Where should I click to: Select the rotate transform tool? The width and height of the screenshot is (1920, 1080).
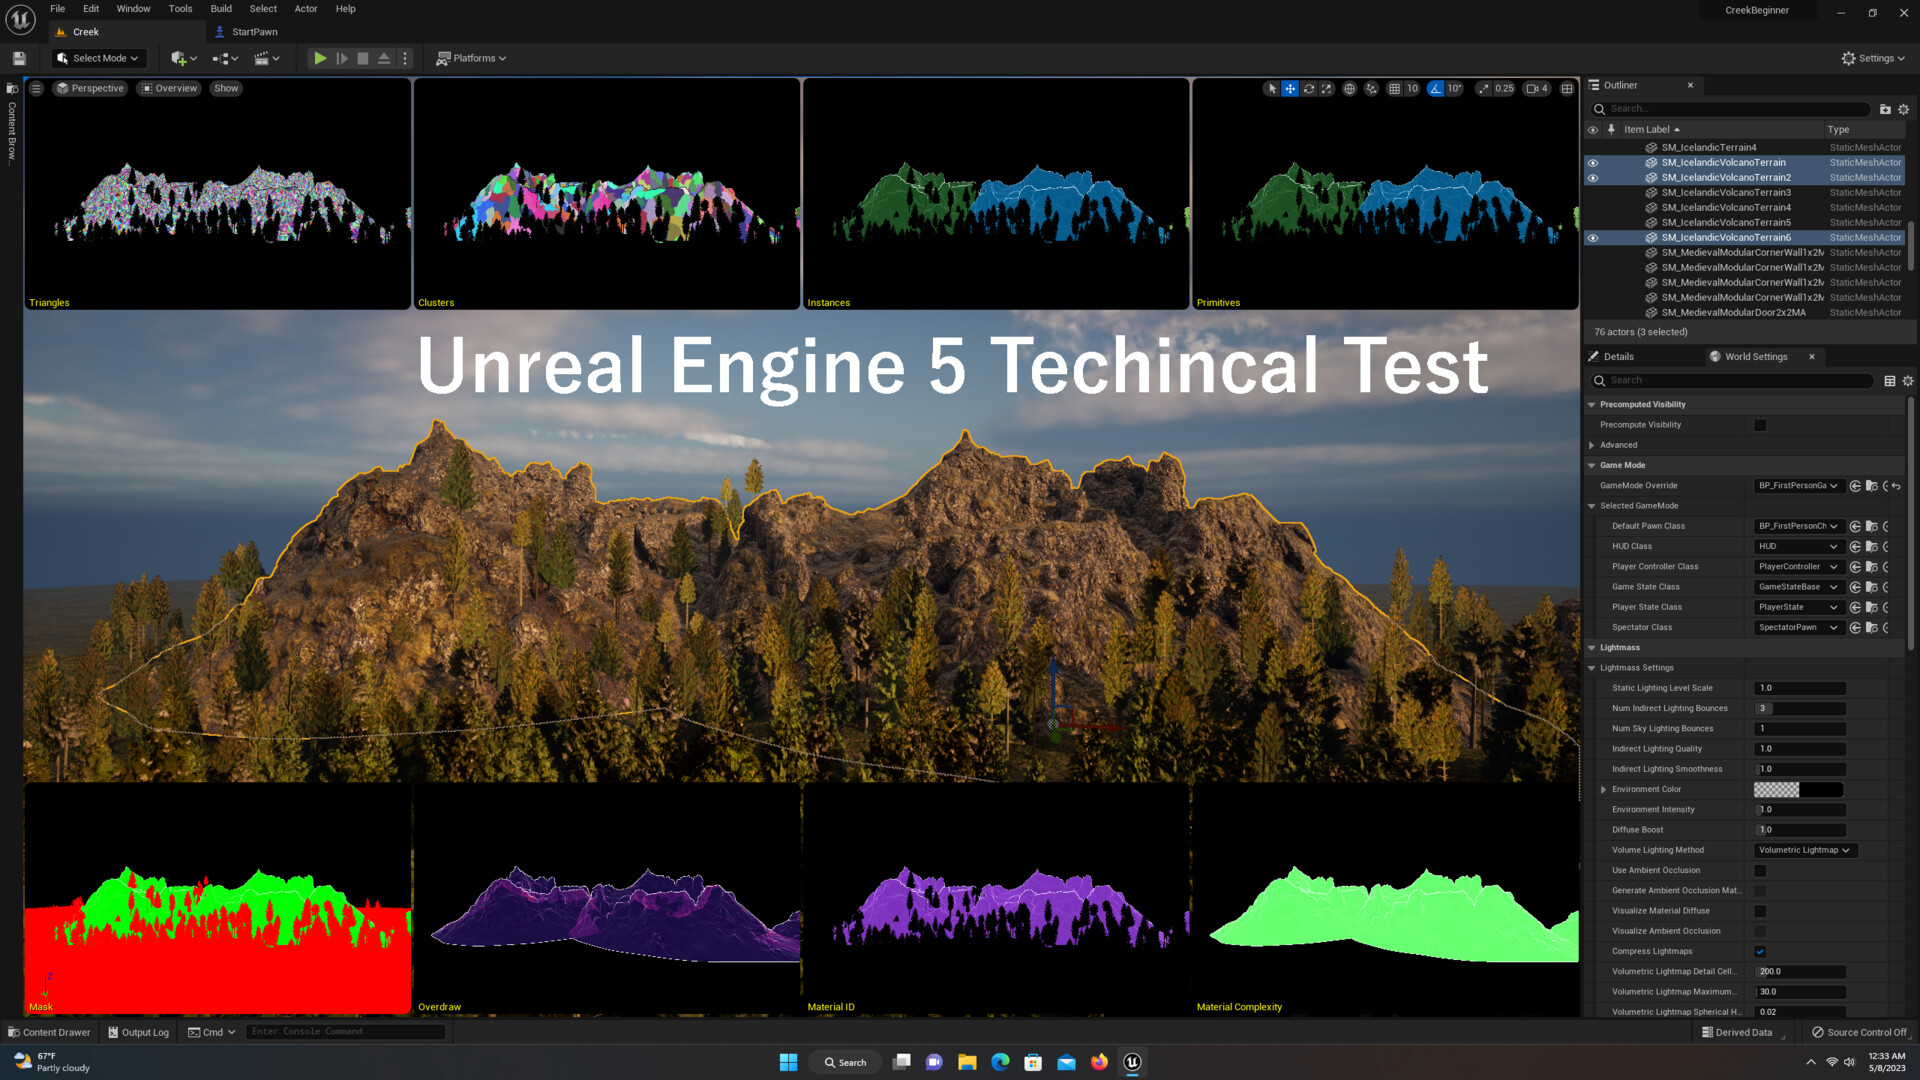point(1308,89)
